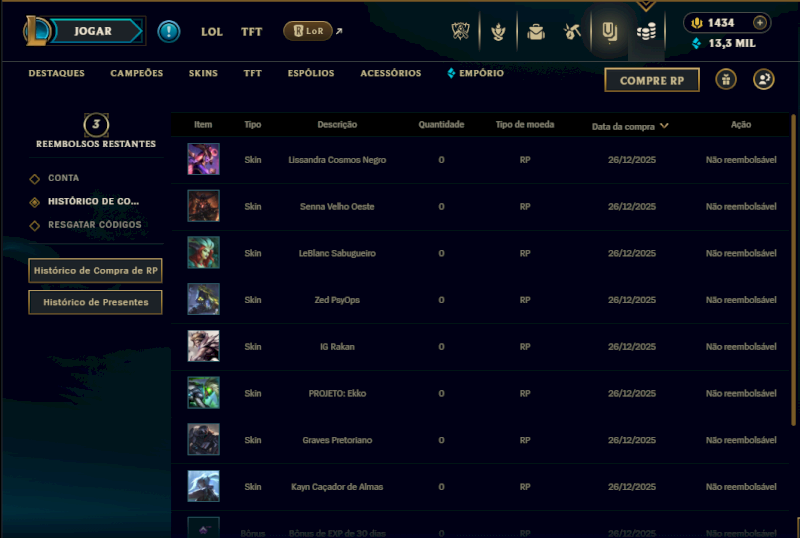The image size is (800, 538).
Task: Click the Ação column header
Action: tap(741, 125)
